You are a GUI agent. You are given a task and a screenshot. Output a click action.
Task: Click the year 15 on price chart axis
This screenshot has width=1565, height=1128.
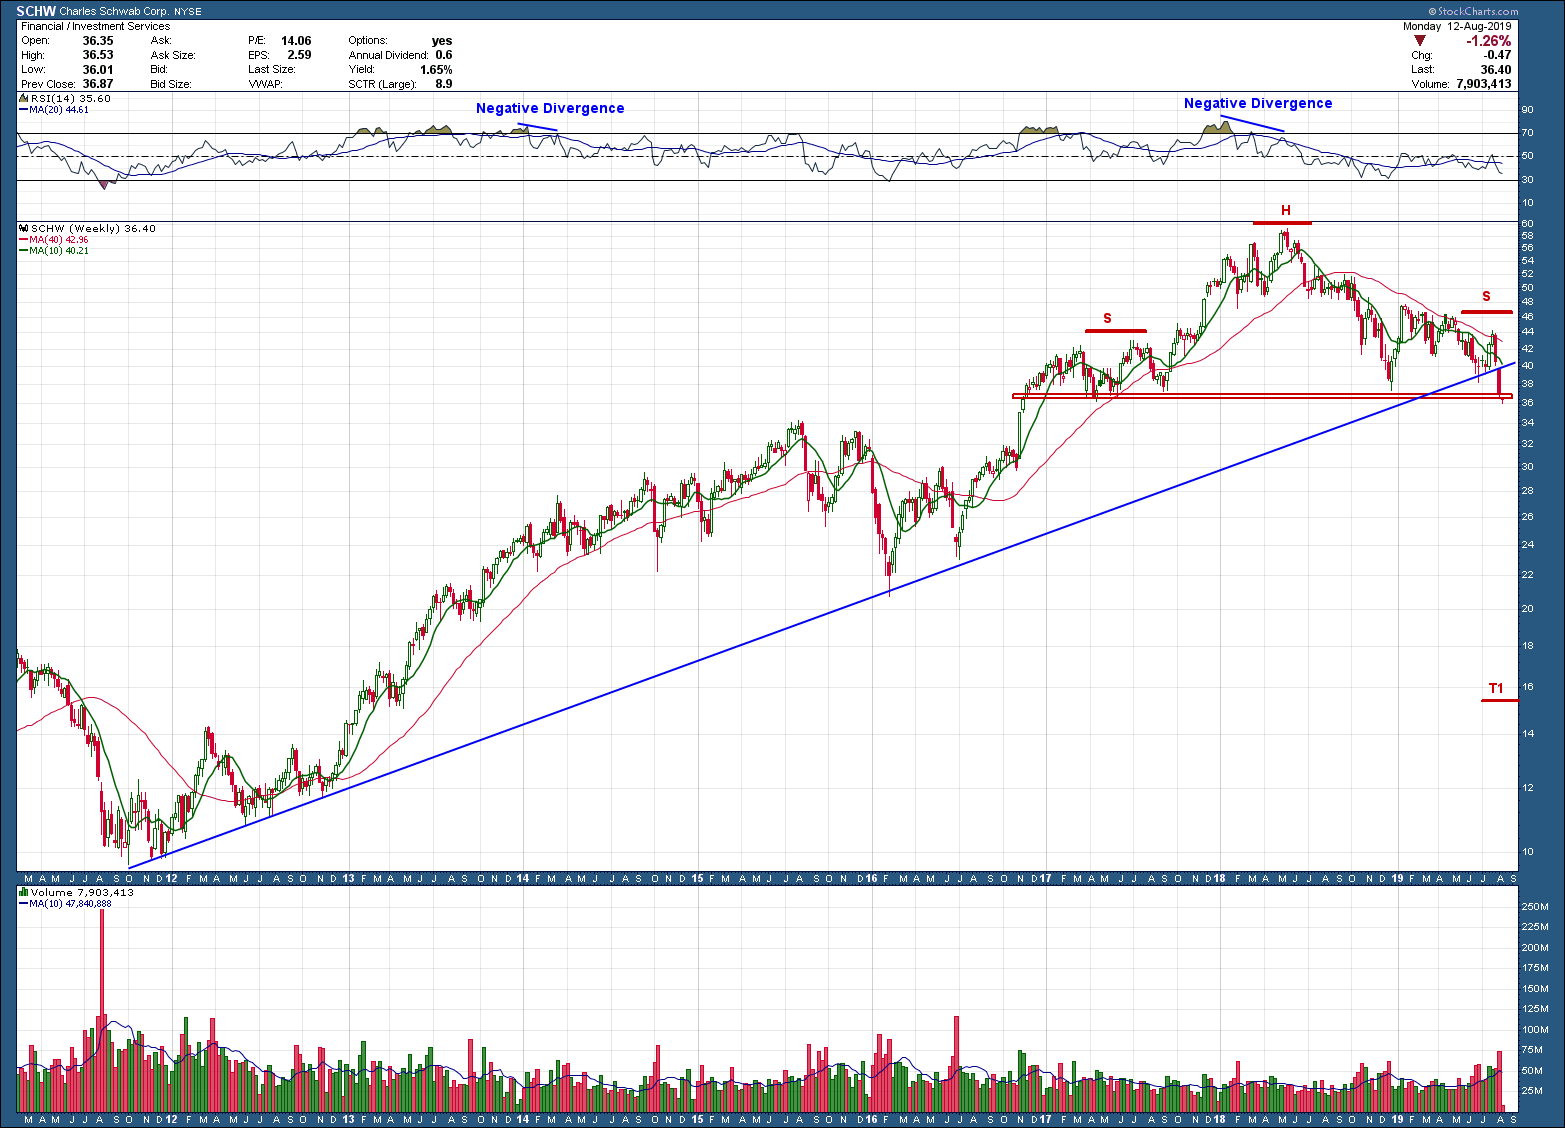coord(697,878)
